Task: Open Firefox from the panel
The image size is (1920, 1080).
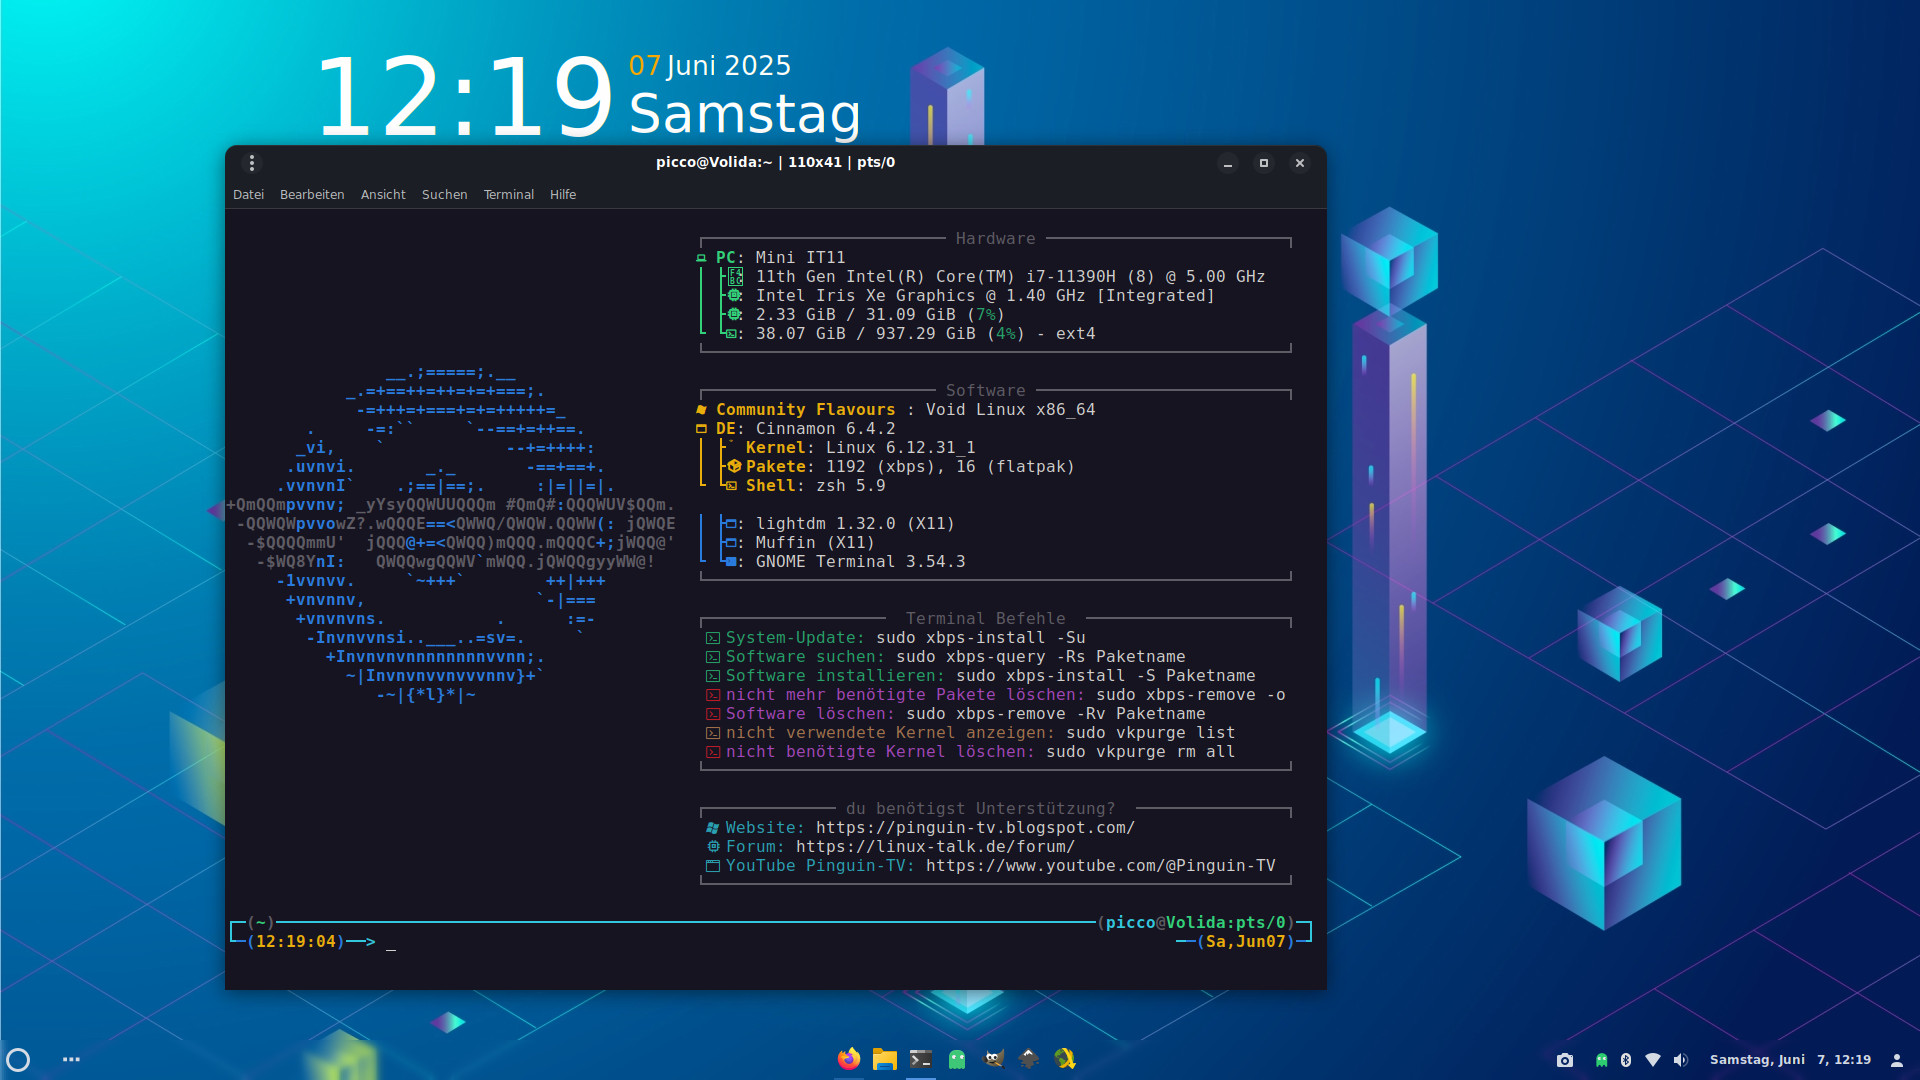Action: [848, 1059]
